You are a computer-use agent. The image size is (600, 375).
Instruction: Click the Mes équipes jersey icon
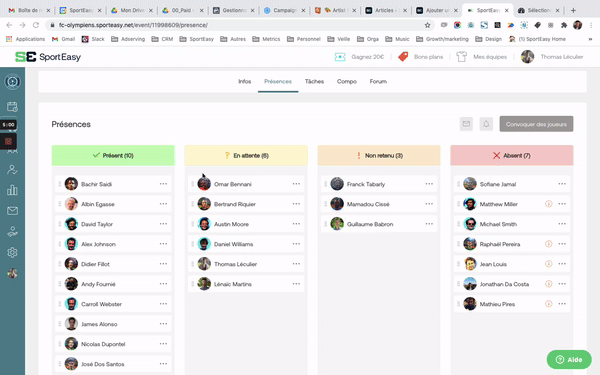click(461, 57)
